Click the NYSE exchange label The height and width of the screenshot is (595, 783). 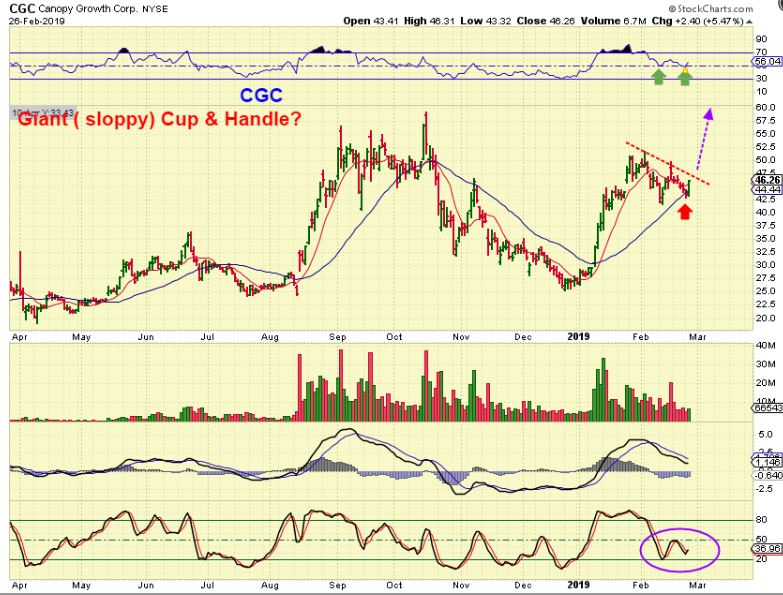click(x=155, y=9)
